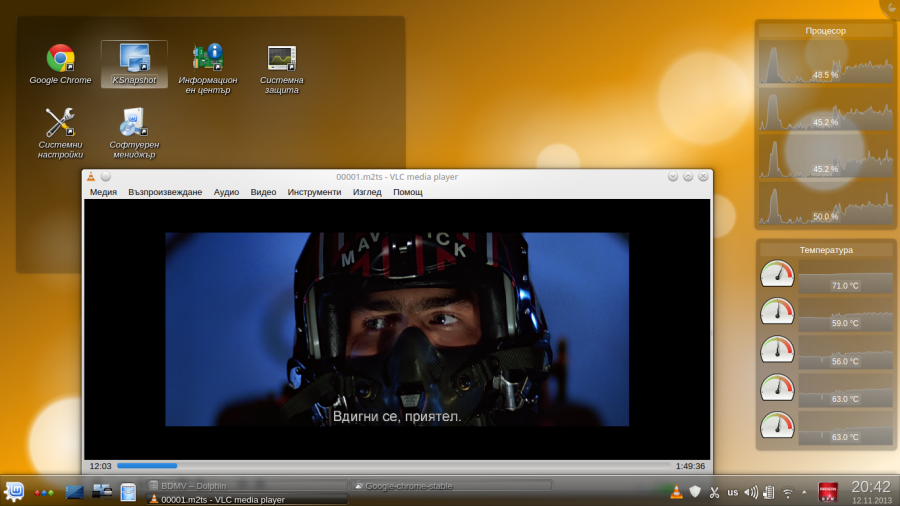Open the Инструменти menu in VLC
This screenshot has height=506, width=900.
[314, 192]
